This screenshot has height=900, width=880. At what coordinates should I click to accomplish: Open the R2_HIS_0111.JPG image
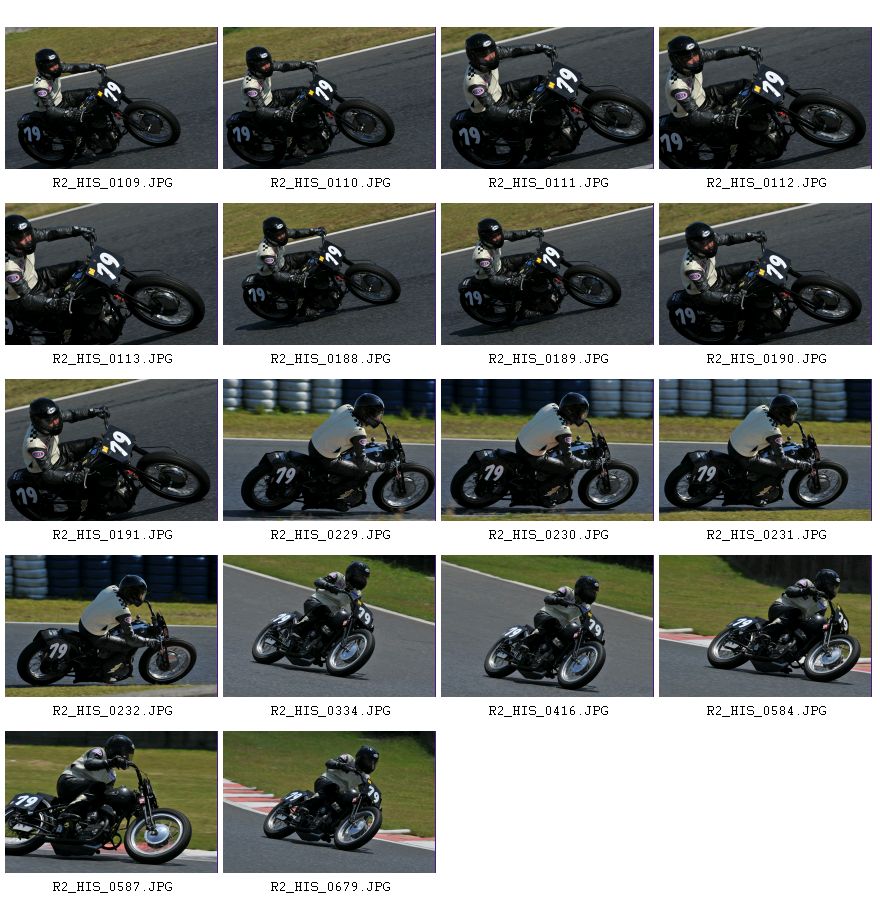[x=548, y=98]
